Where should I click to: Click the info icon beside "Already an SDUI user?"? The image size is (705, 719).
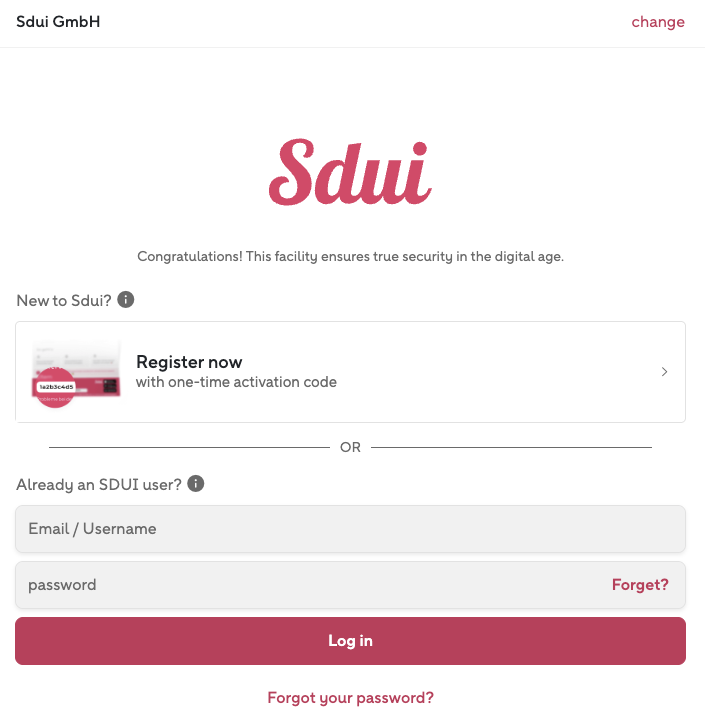(x=196, y=484)
